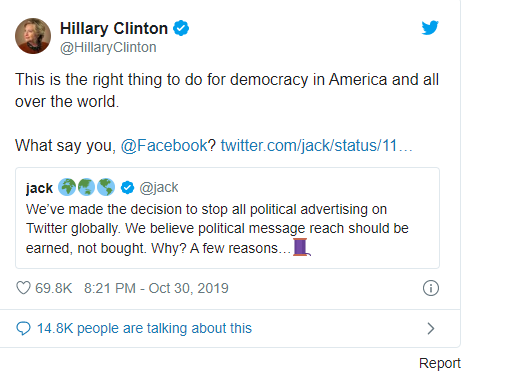Viewport: 520px width, 377px height.
Task: Click Hillary Clinton's verified badge
Action: coord(181,28)
